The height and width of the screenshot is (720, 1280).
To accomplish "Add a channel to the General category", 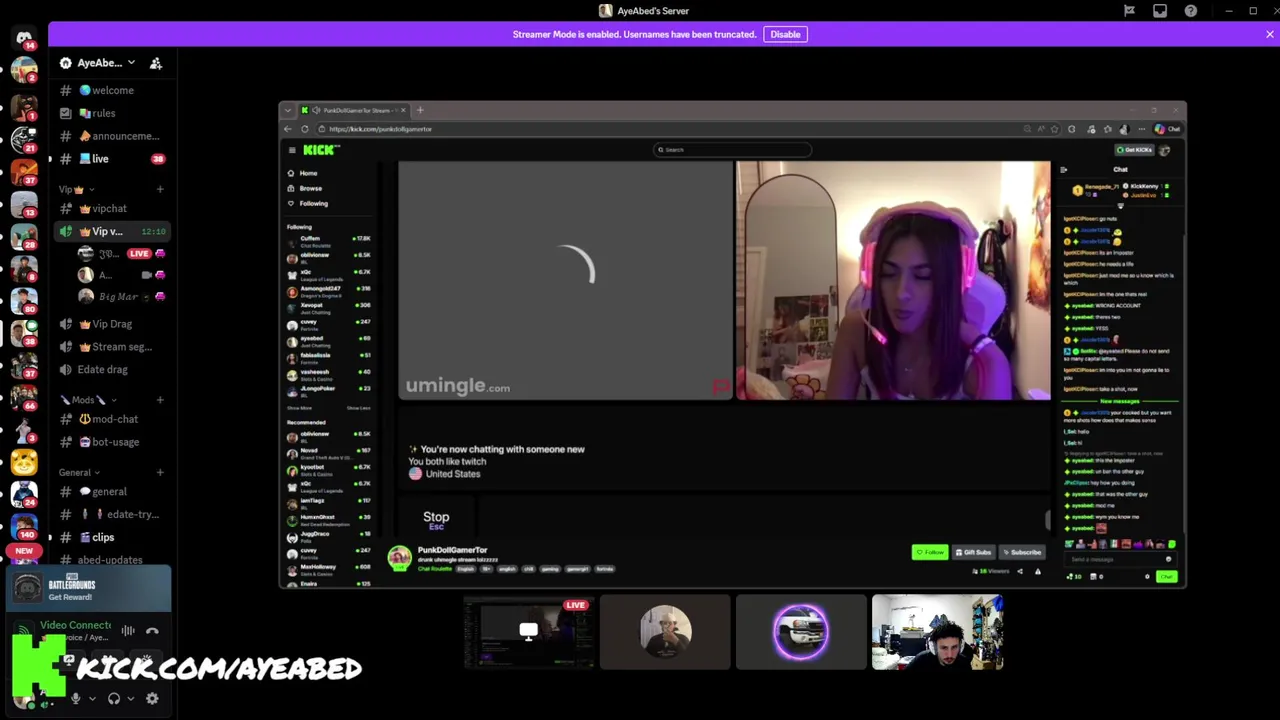I will pos(160,472).
